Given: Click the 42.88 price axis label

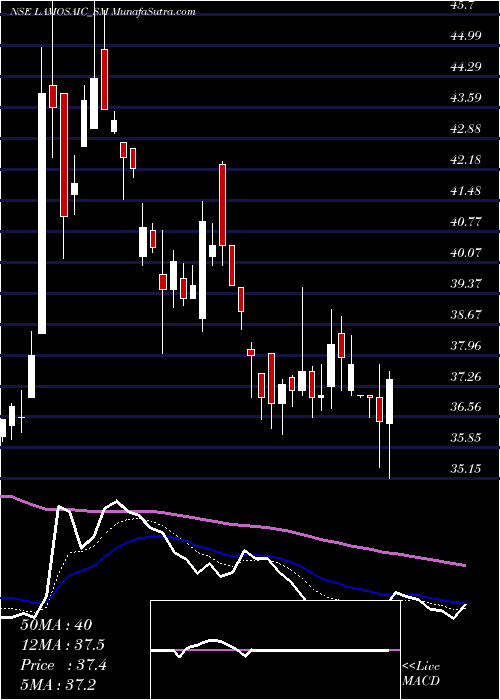Looking at the screenshot, I should point(467,129).
